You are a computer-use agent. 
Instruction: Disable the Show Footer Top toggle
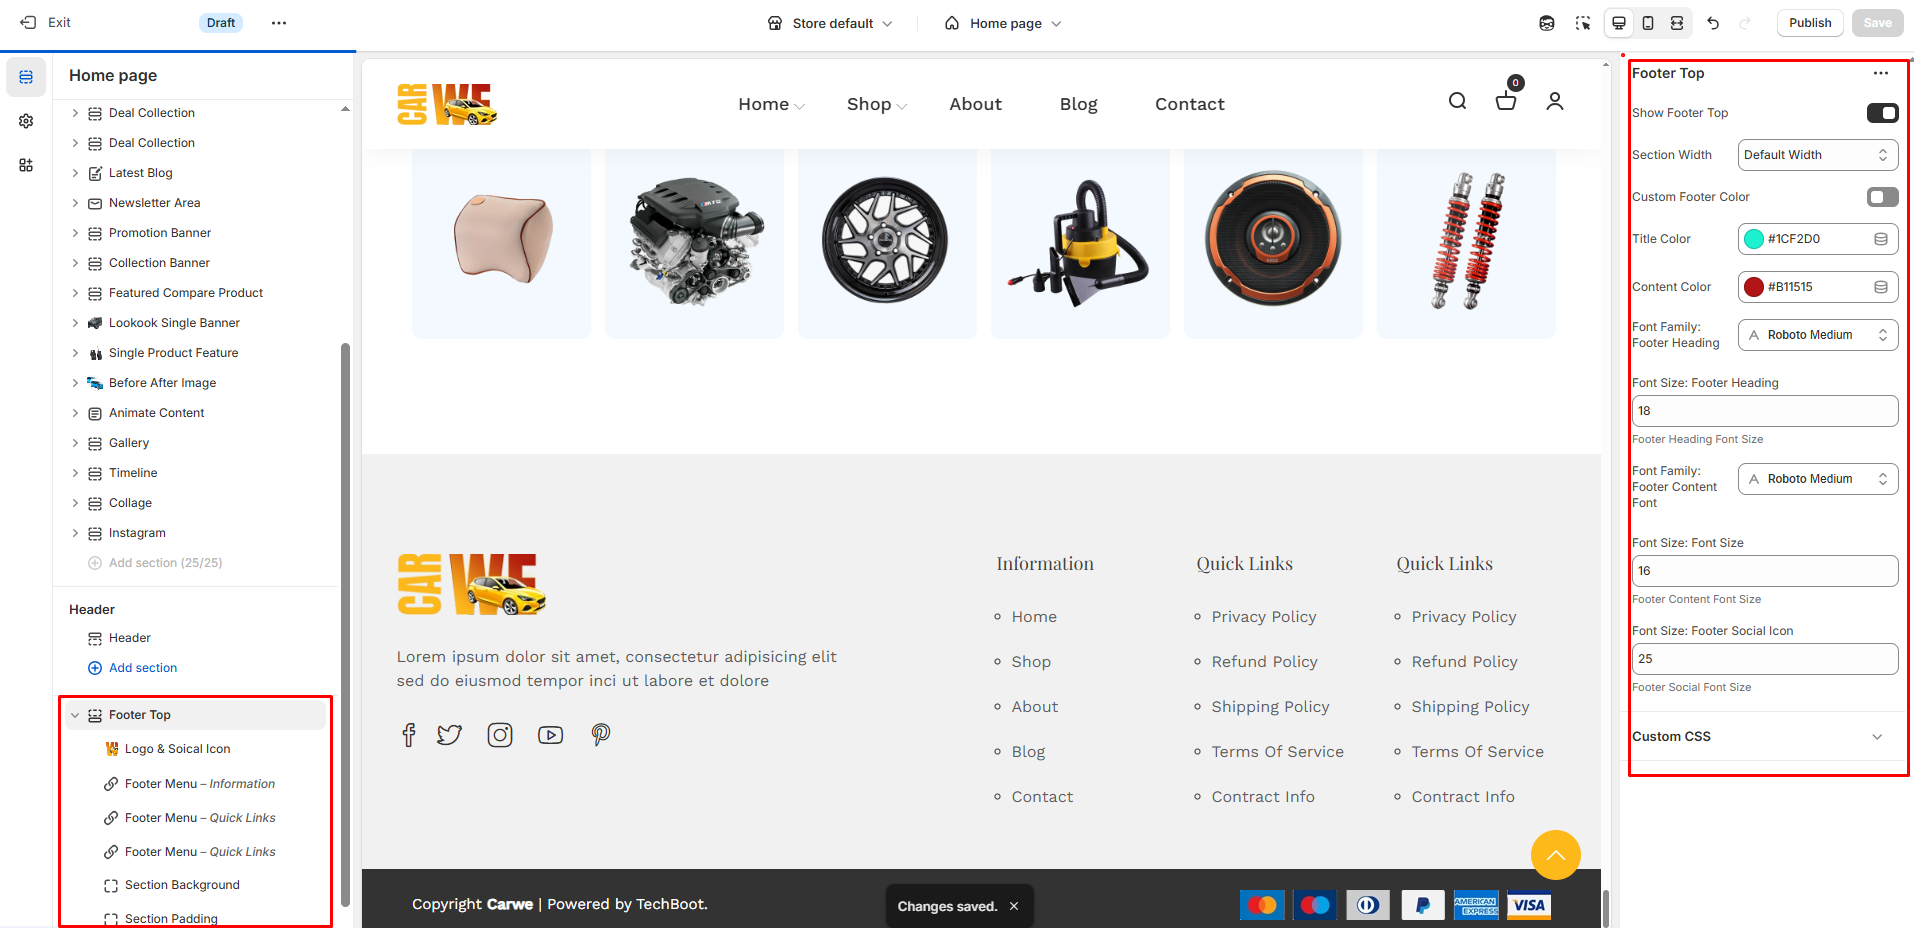1882,113
